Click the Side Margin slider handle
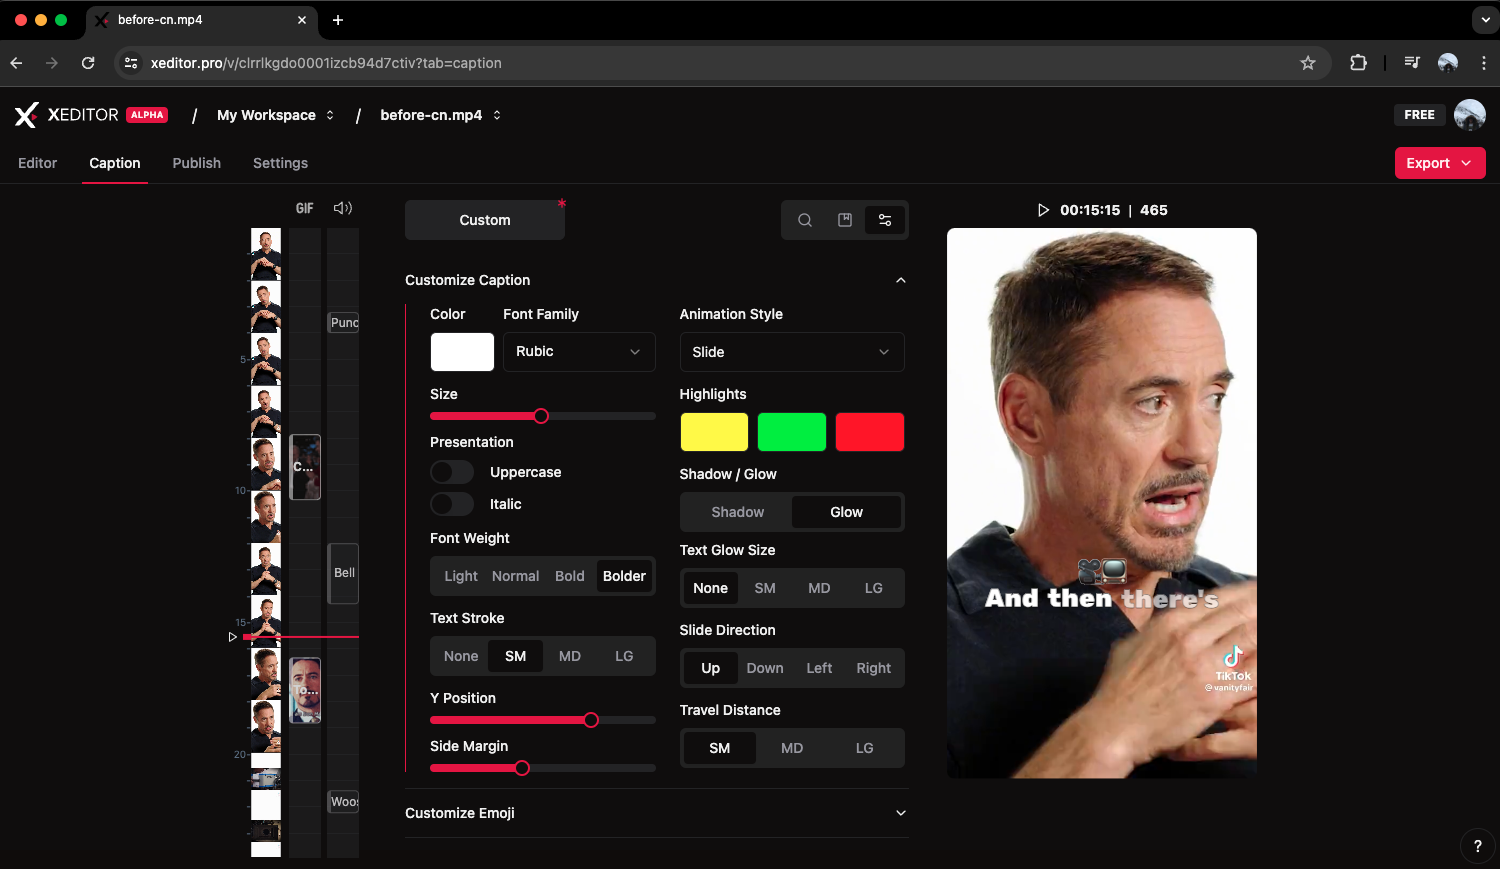1500x869 pixels. (522, 768)
